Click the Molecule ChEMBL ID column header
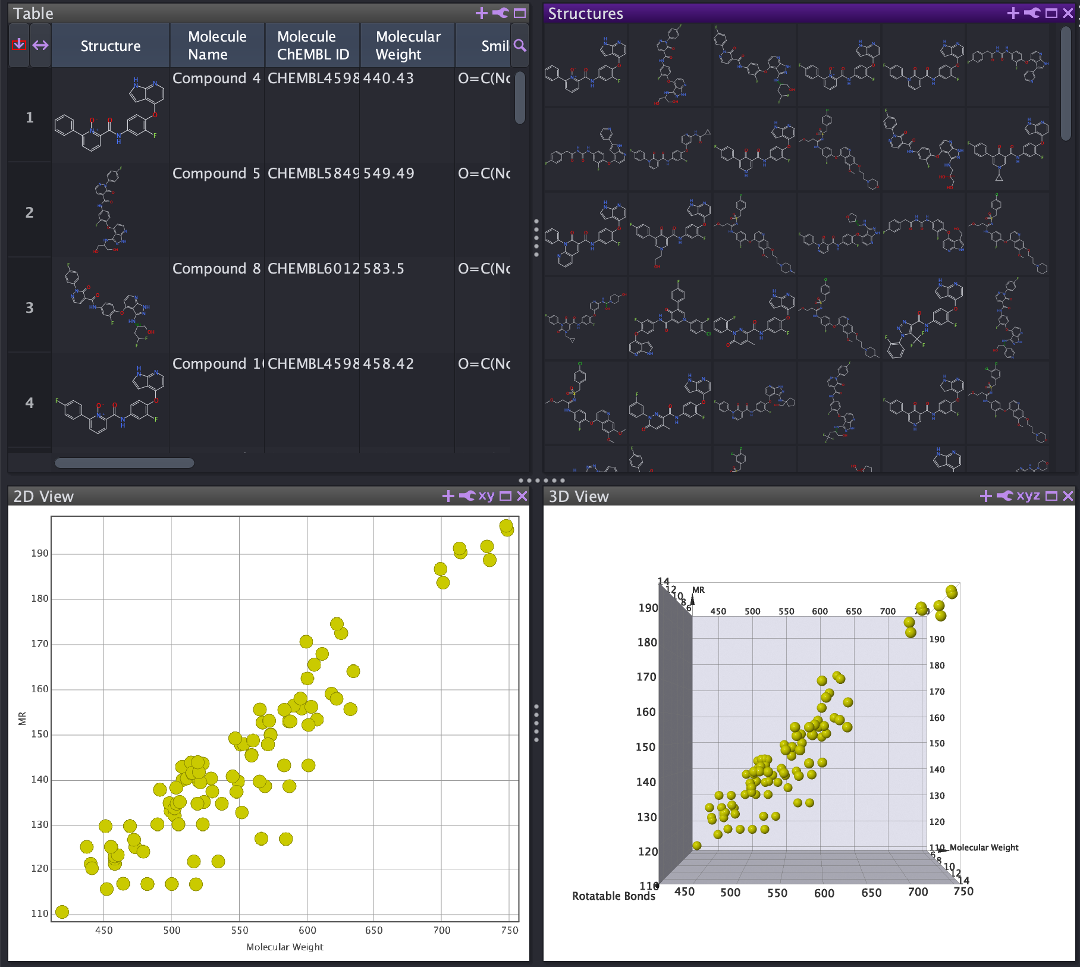 coord(312,46)
